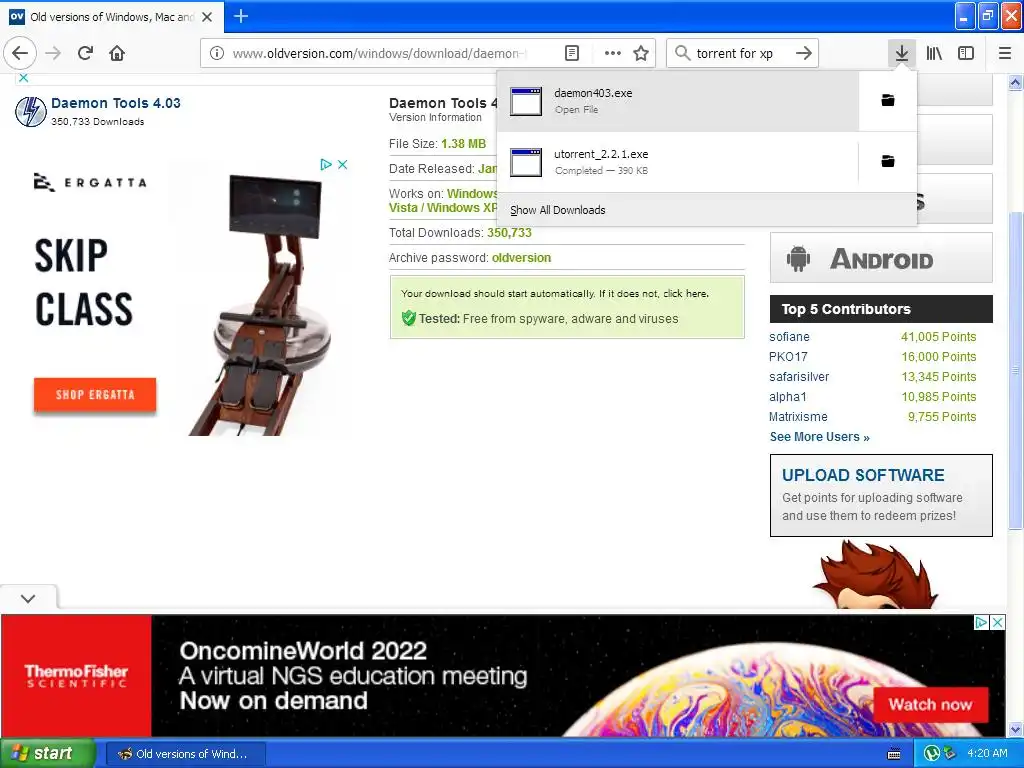Open AdChoices on the Ergatta ad
This screenshot has width=1024, height=768.
click(x=326, y=165)
